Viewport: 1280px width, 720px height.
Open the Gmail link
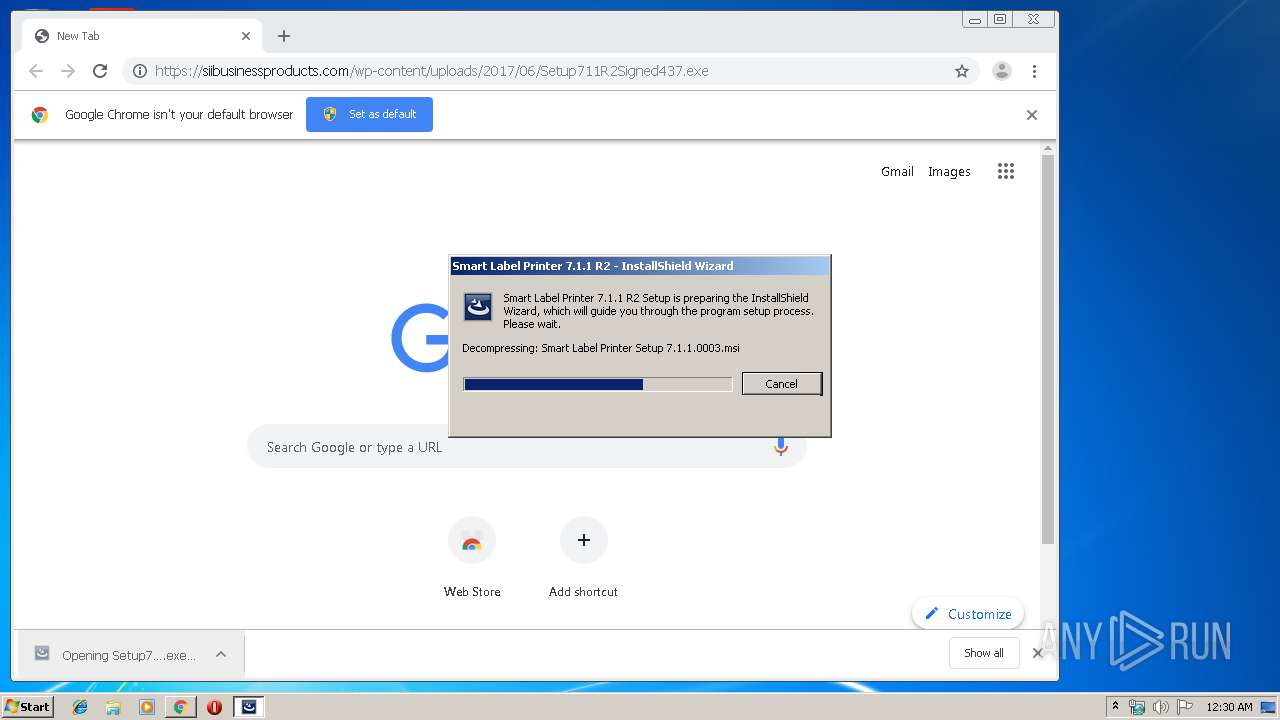pos(897,171)
